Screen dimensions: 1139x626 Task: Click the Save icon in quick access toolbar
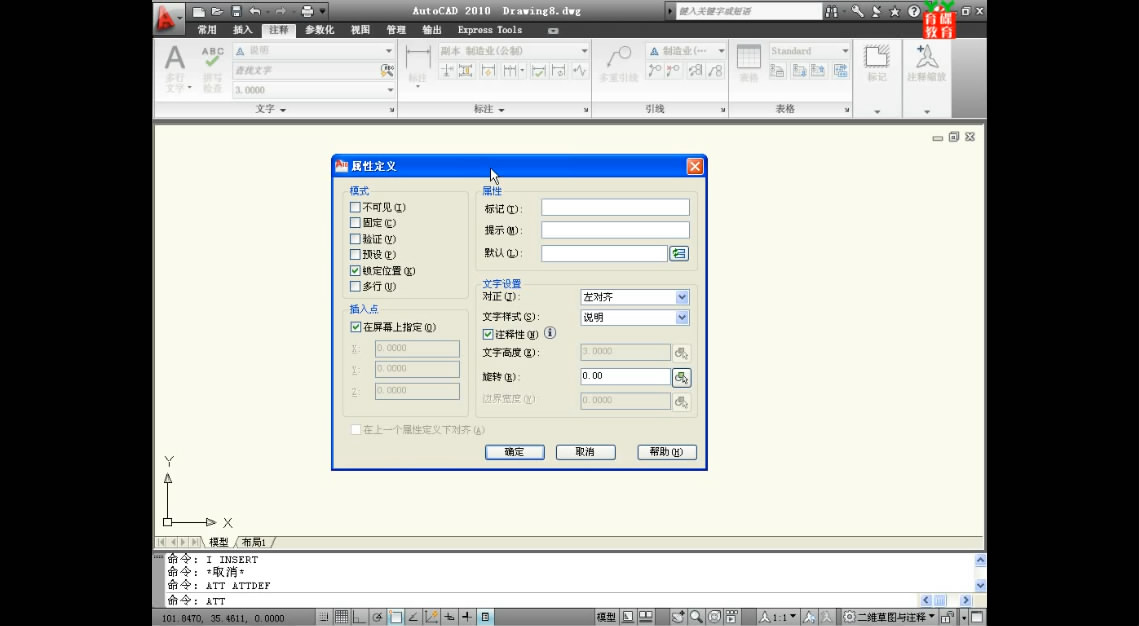(x=236, y=12)
